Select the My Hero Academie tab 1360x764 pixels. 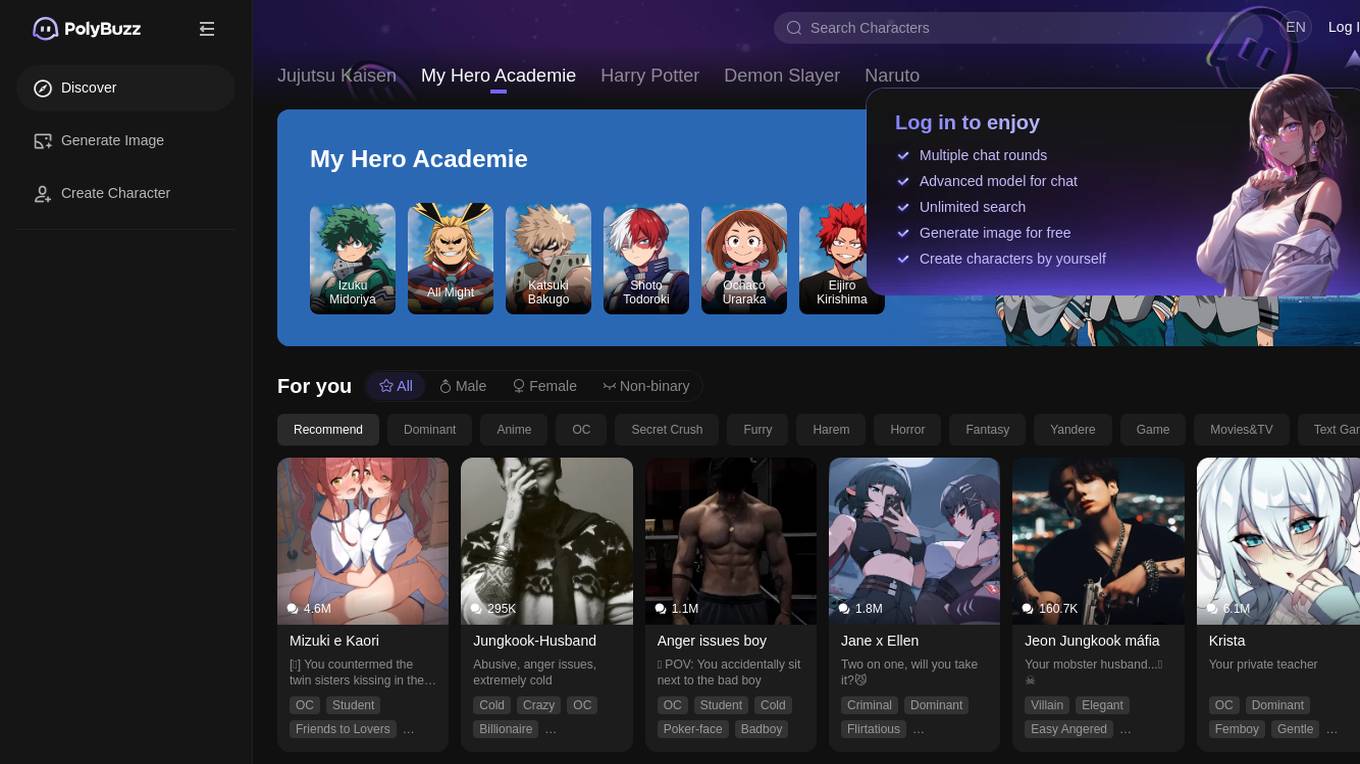click(498, 76)
